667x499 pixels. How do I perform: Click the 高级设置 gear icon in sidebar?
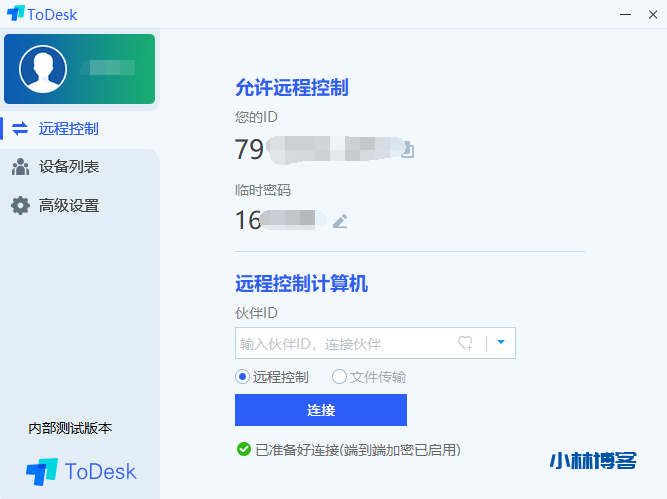[x=20, y=205]
